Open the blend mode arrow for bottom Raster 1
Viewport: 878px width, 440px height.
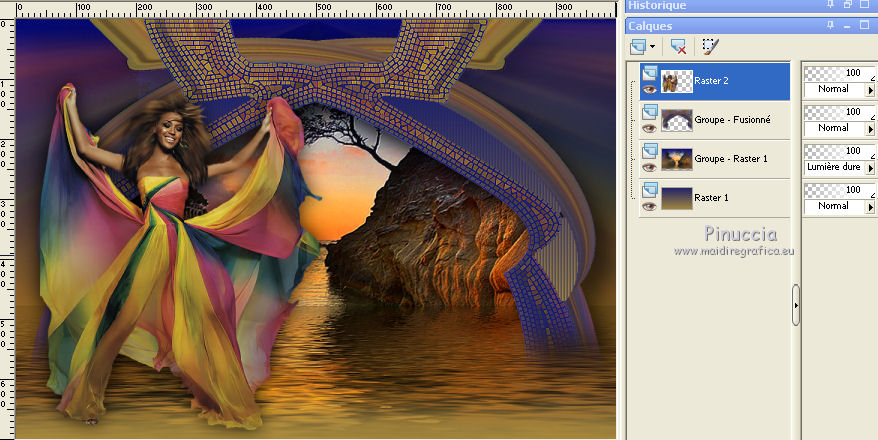(x=870, y=207)
